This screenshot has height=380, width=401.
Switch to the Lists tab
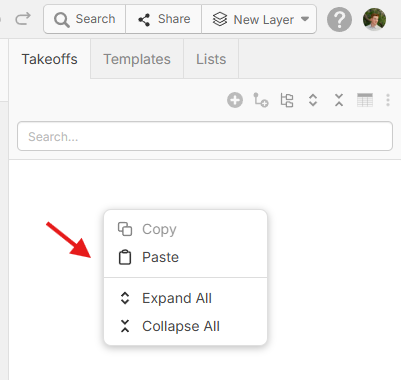tap(211, 59)
